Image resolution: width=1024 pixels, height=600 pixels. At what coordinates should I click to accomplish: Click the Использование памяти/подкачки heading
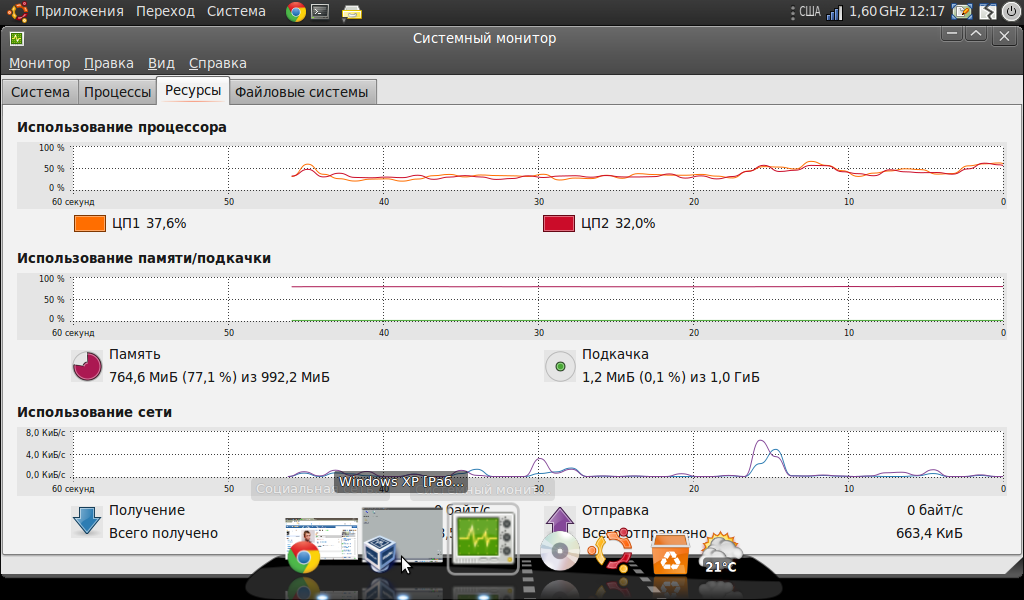[144, 259]
